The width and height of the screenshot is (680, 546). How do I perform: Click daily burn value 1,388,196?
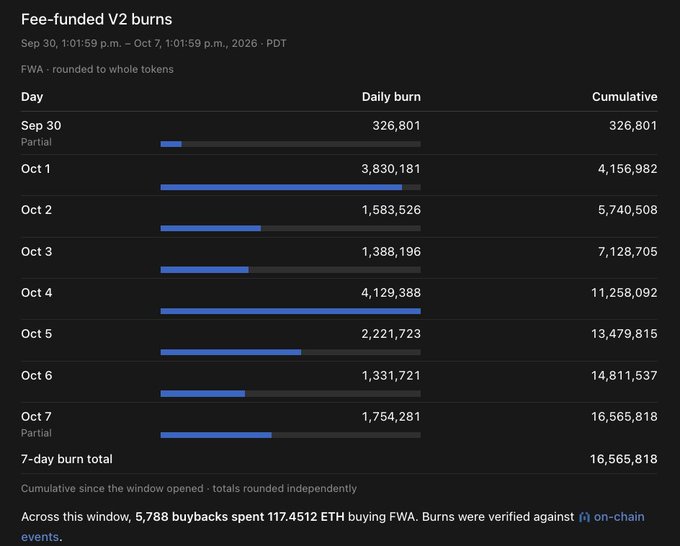tap(391, 252)
